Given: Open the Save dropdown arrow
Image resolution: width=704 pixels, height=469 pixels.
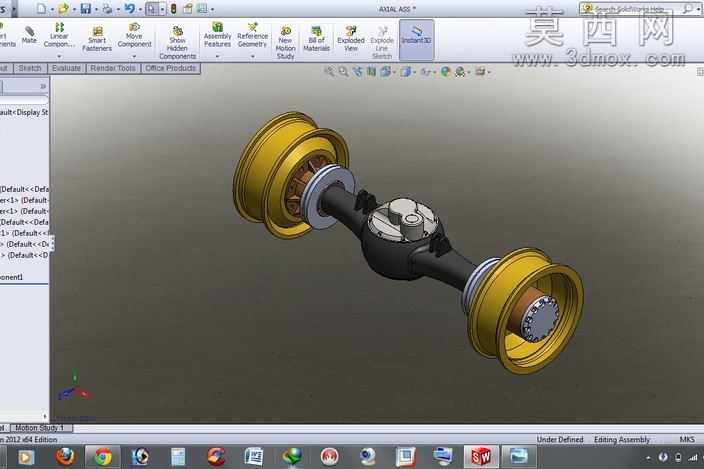Looking at the screenshot, I should [x=96, y=9].
